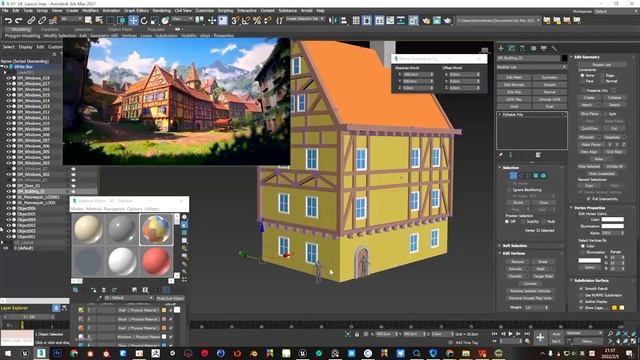Choose Edge constraint radio button

click(602, 76)
